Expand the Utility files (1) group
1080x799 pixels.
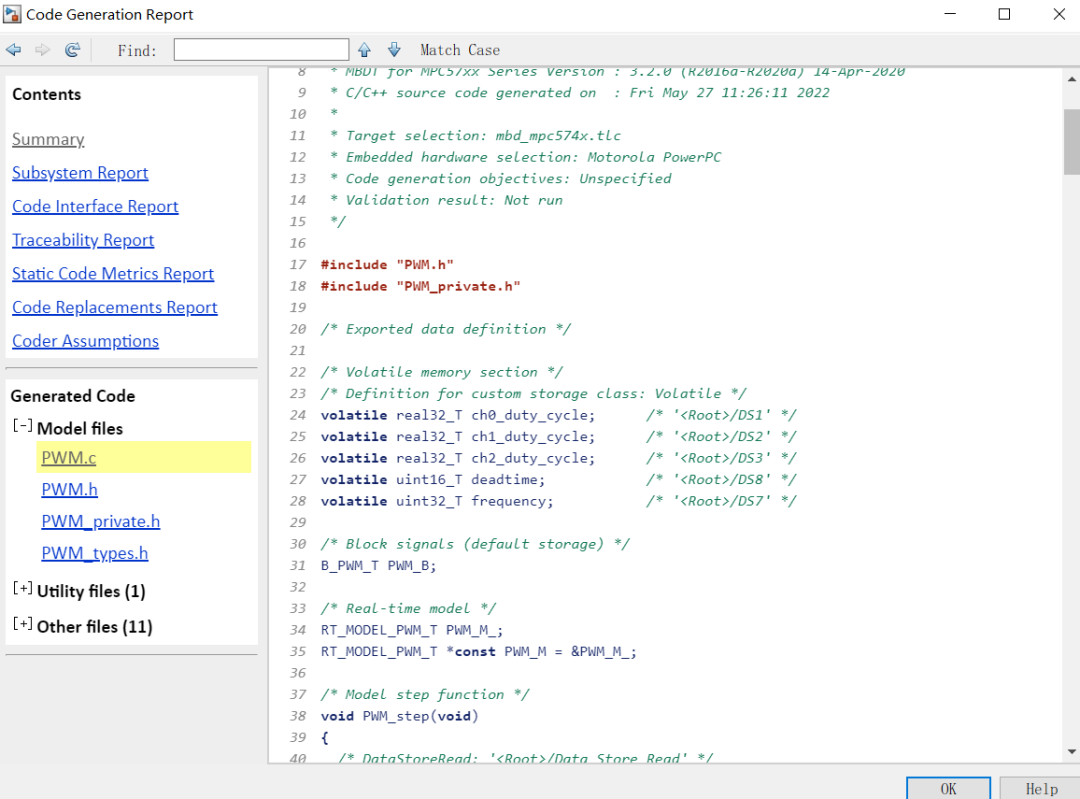[23, 588]
